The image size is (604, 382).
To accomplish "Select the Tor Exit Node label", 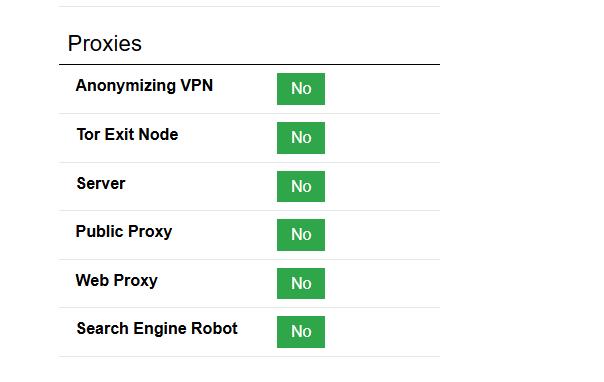I will pyautogui.click(x=127, y=134).
